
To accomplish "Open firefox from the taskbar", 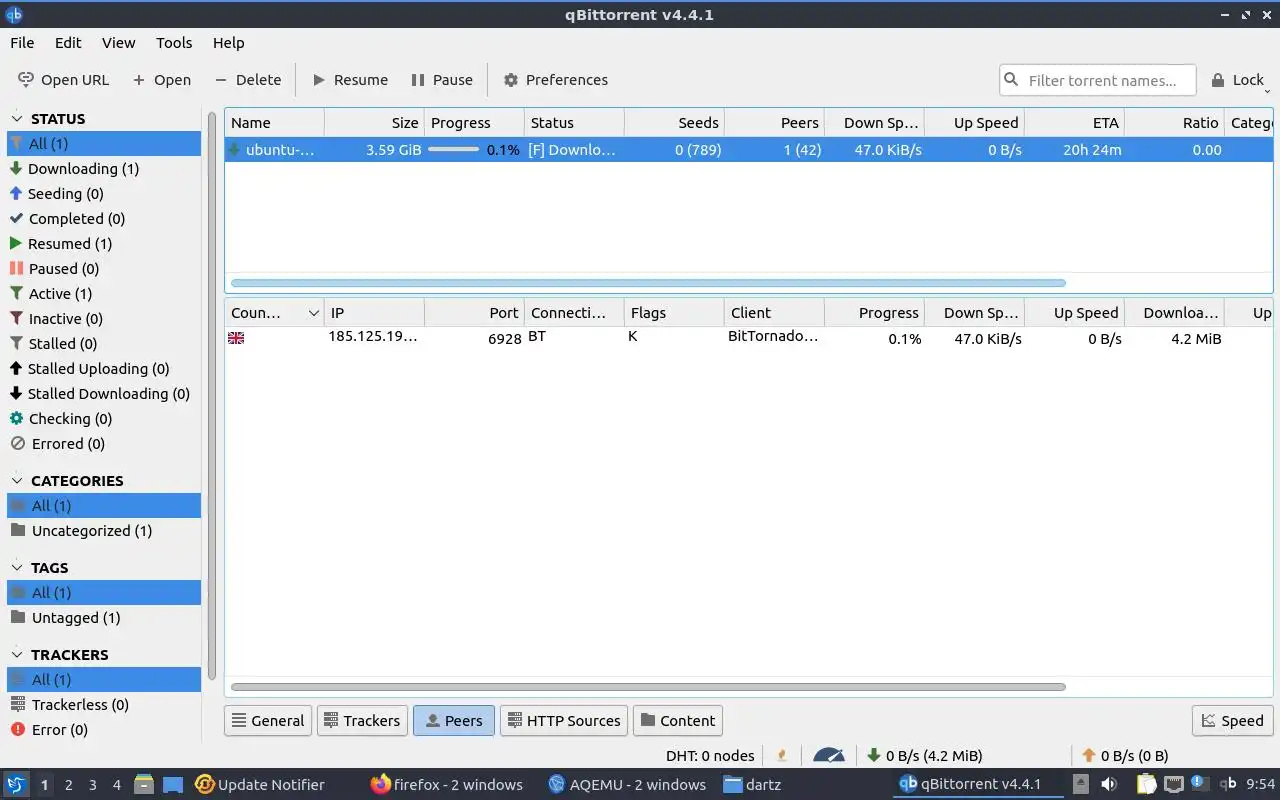I will pos(446,785).
